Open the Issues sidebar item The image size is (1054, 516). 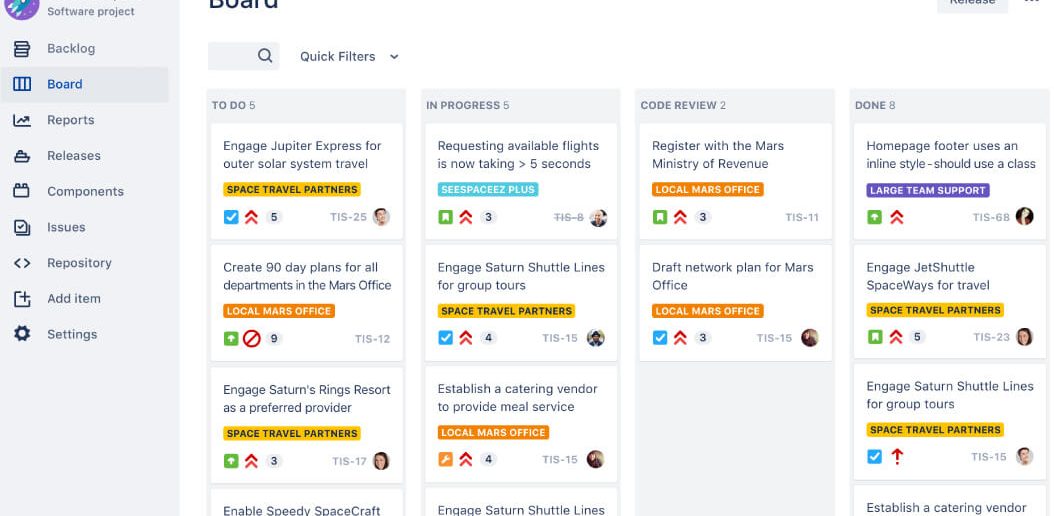[x=66, y=227]
